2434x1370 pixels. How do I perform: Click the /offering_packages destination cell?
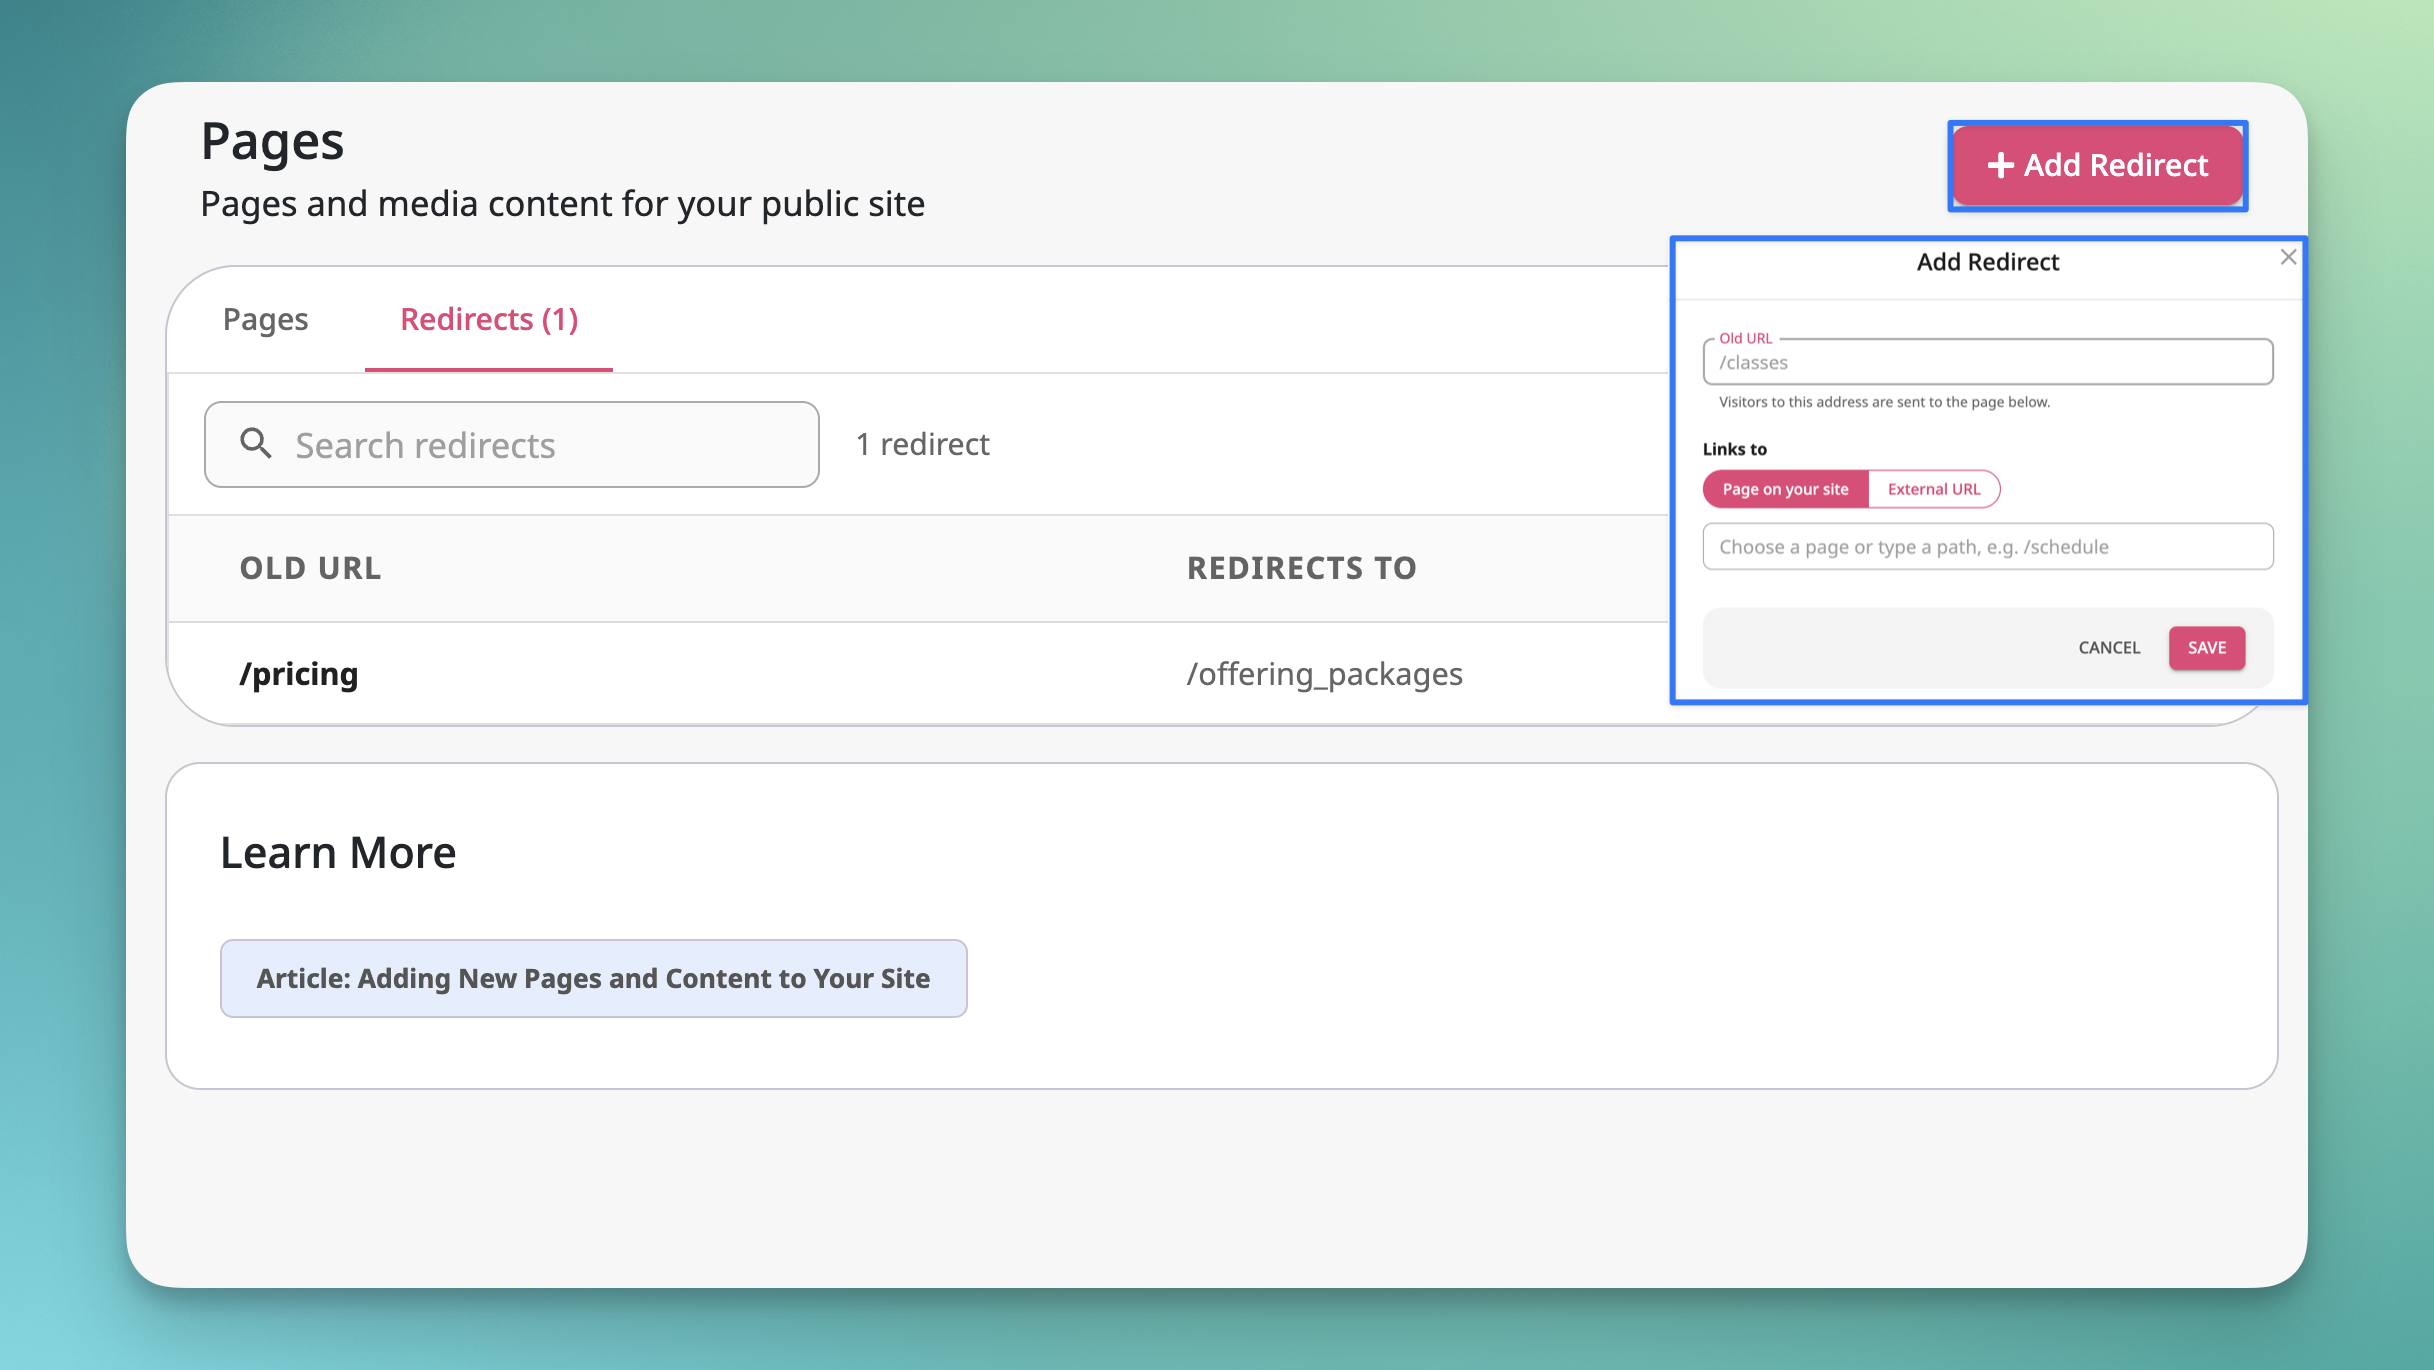point(1324,674)
